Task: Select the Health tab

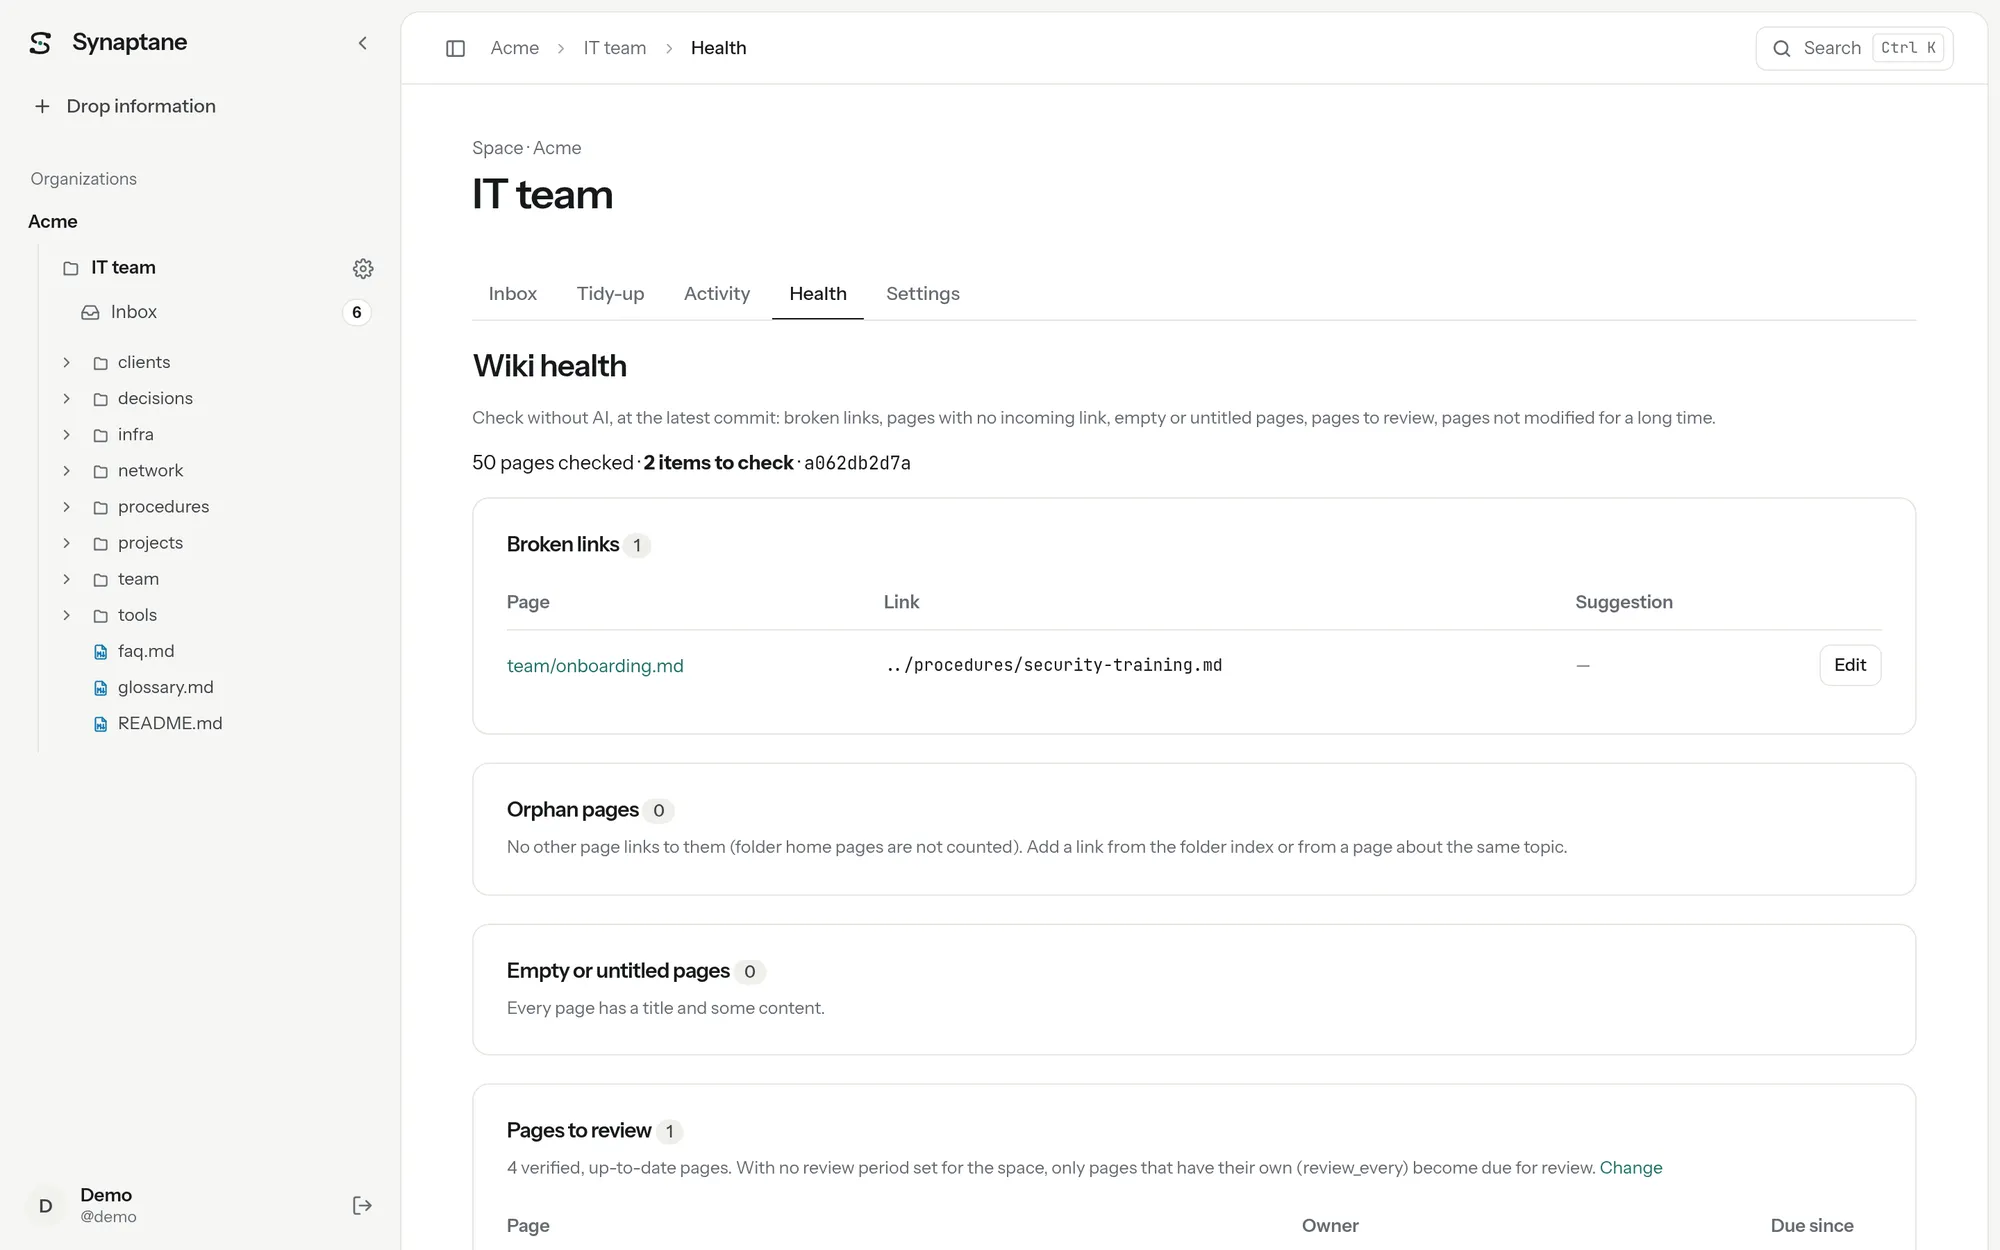Action: [818, 294]
